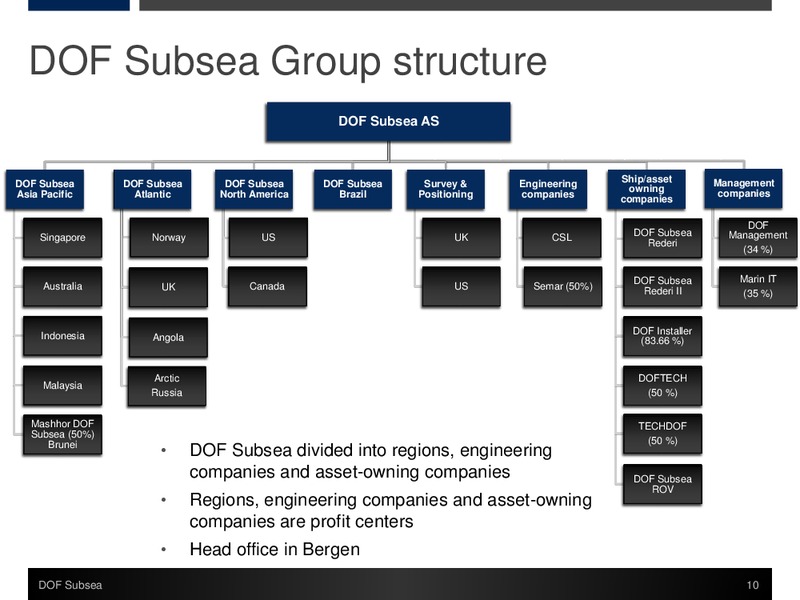
Task: Click UK box under Survey & Positioning
Action: (x=461, y=238)
